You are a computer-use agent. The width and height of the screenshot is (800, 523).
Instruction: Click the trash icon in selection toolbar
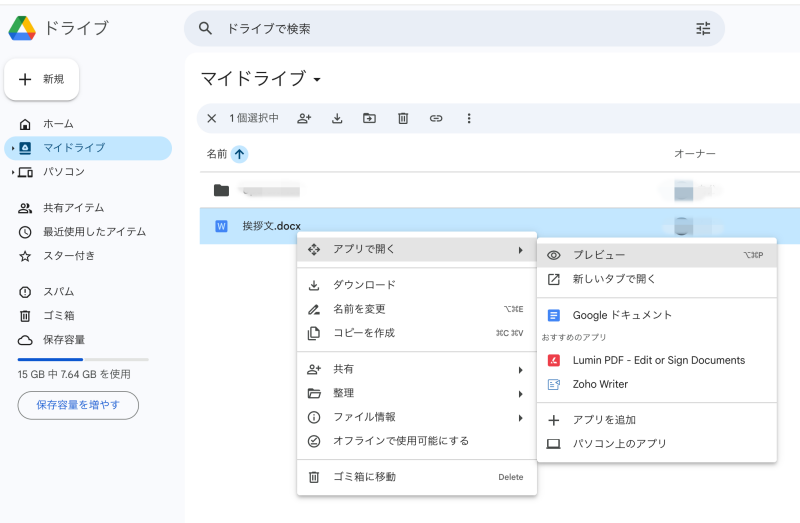tap(403, 118)
